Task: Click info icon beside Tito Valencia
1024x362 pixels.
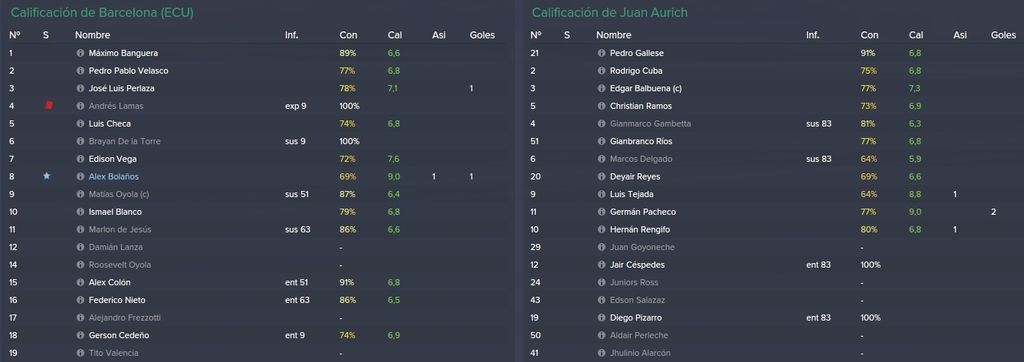Action: coord(80,353)
